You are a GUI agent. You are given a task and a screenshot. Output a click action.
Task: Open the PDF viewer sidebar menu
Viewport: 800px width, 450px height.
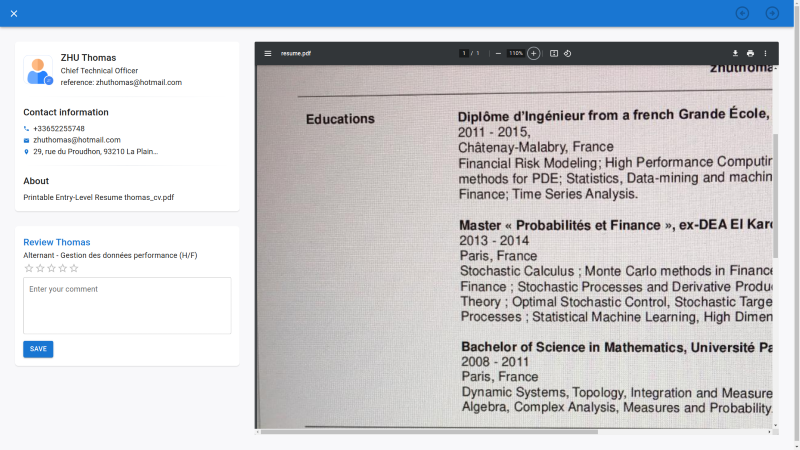click(x=268, y=53)
